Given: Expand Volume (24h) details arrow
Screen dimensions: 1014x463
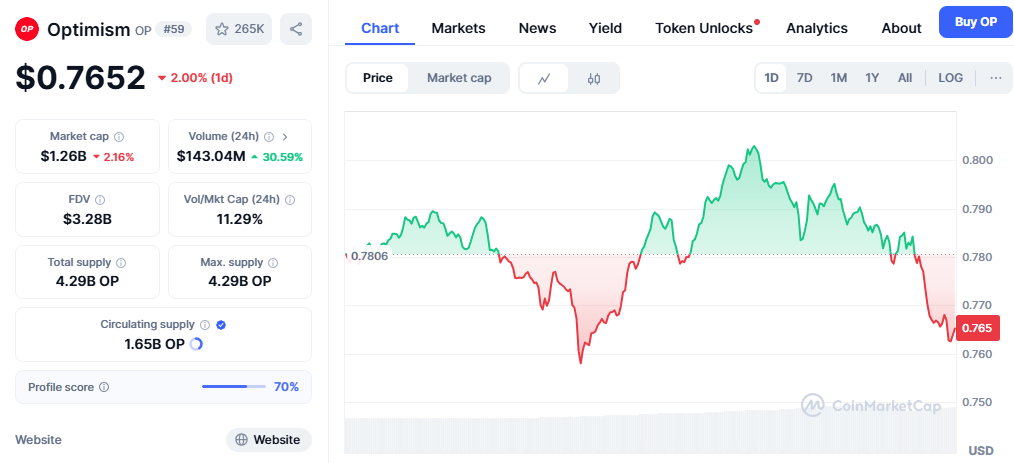Looking at the screenshot, I should (285, 137).
